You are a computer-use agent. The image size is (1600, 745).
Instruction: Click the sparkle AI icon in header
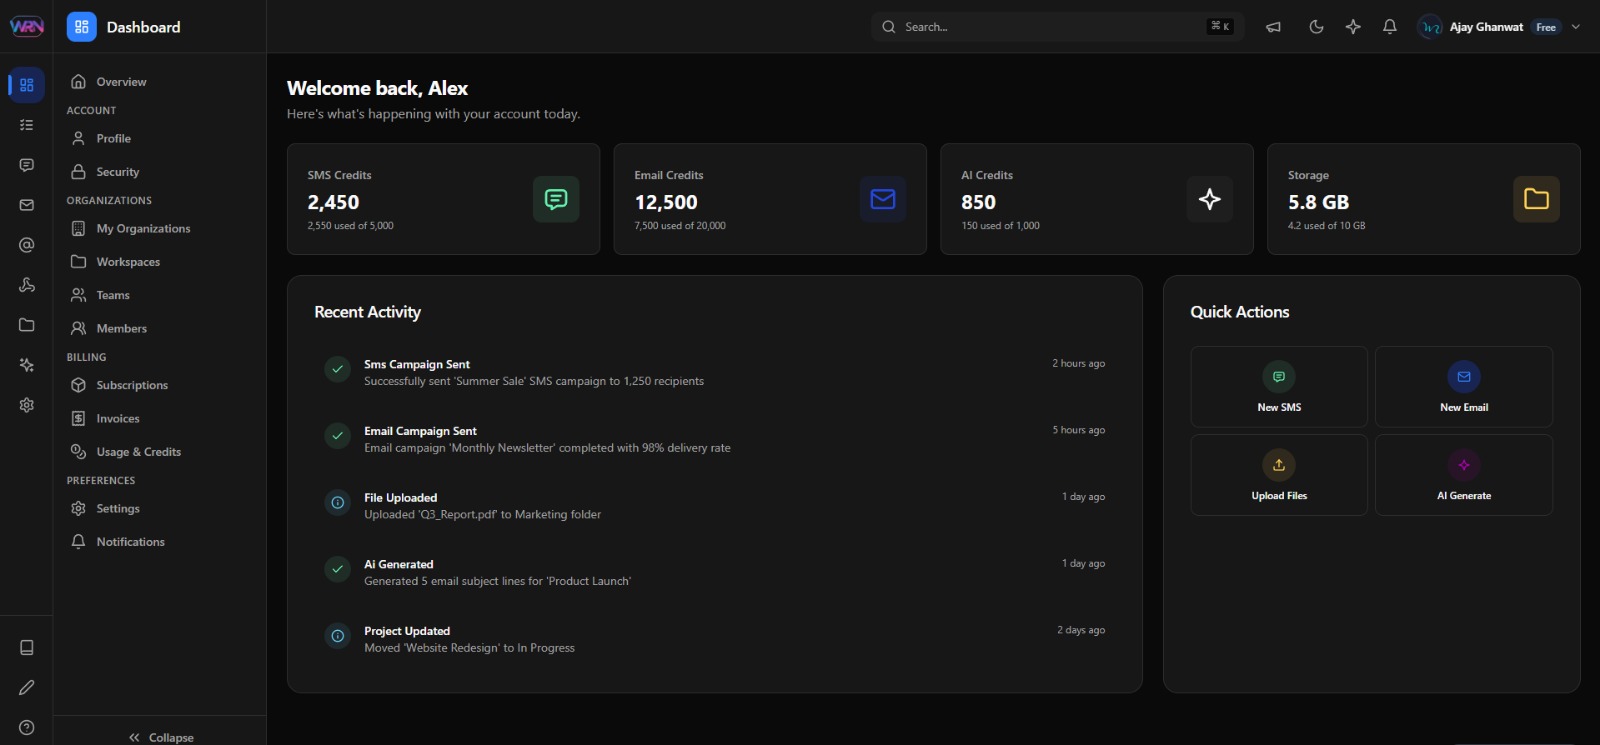(1353, 27)
